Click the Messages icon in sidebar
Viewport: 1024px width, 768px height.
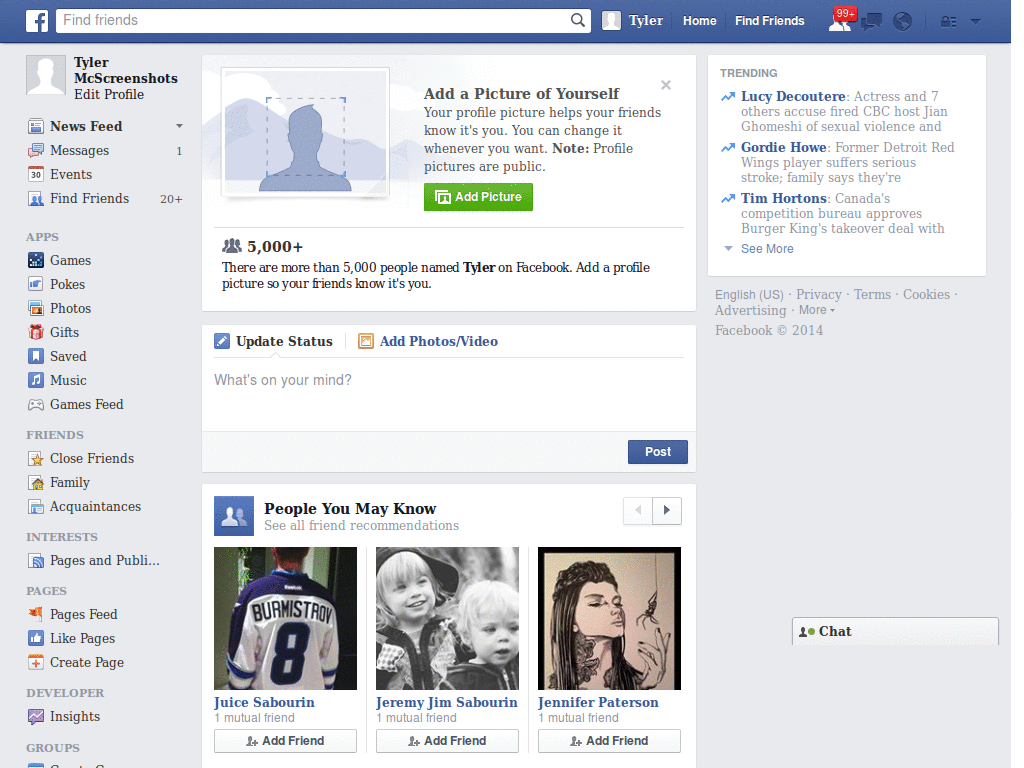click(36, 151)
